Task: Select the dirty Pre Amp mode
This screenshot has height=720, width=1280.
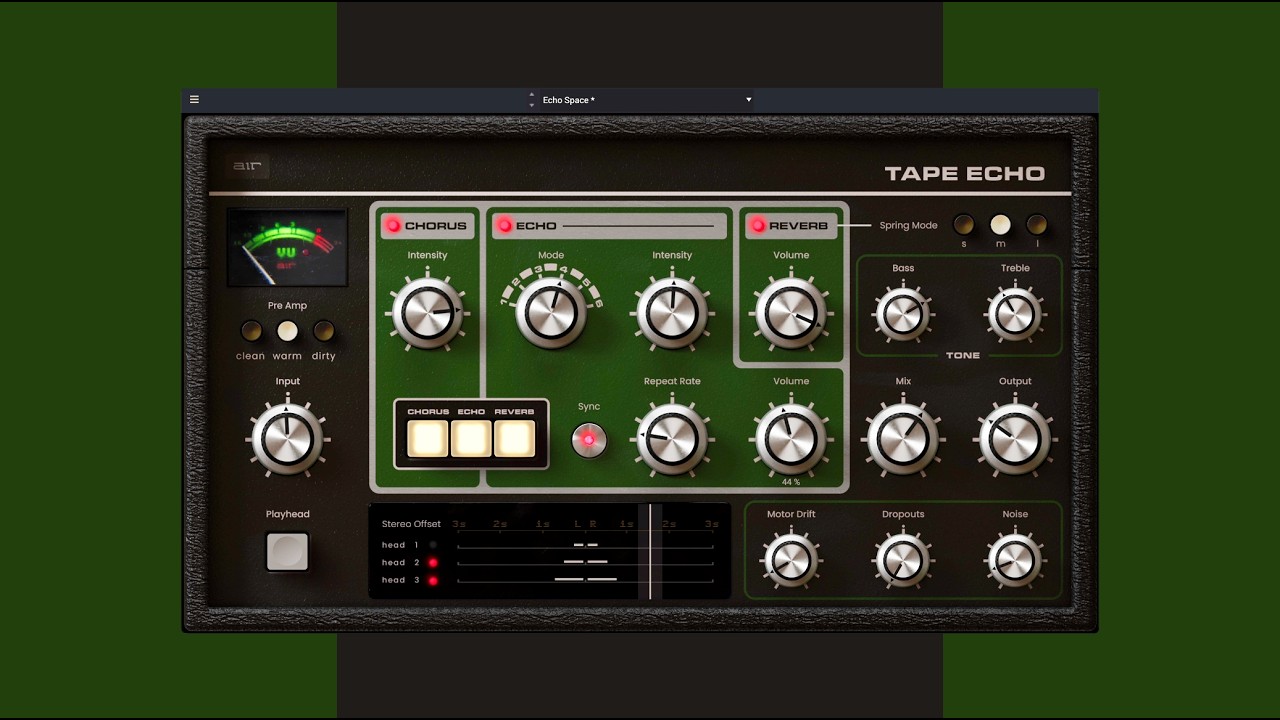Action: (323, 330)
